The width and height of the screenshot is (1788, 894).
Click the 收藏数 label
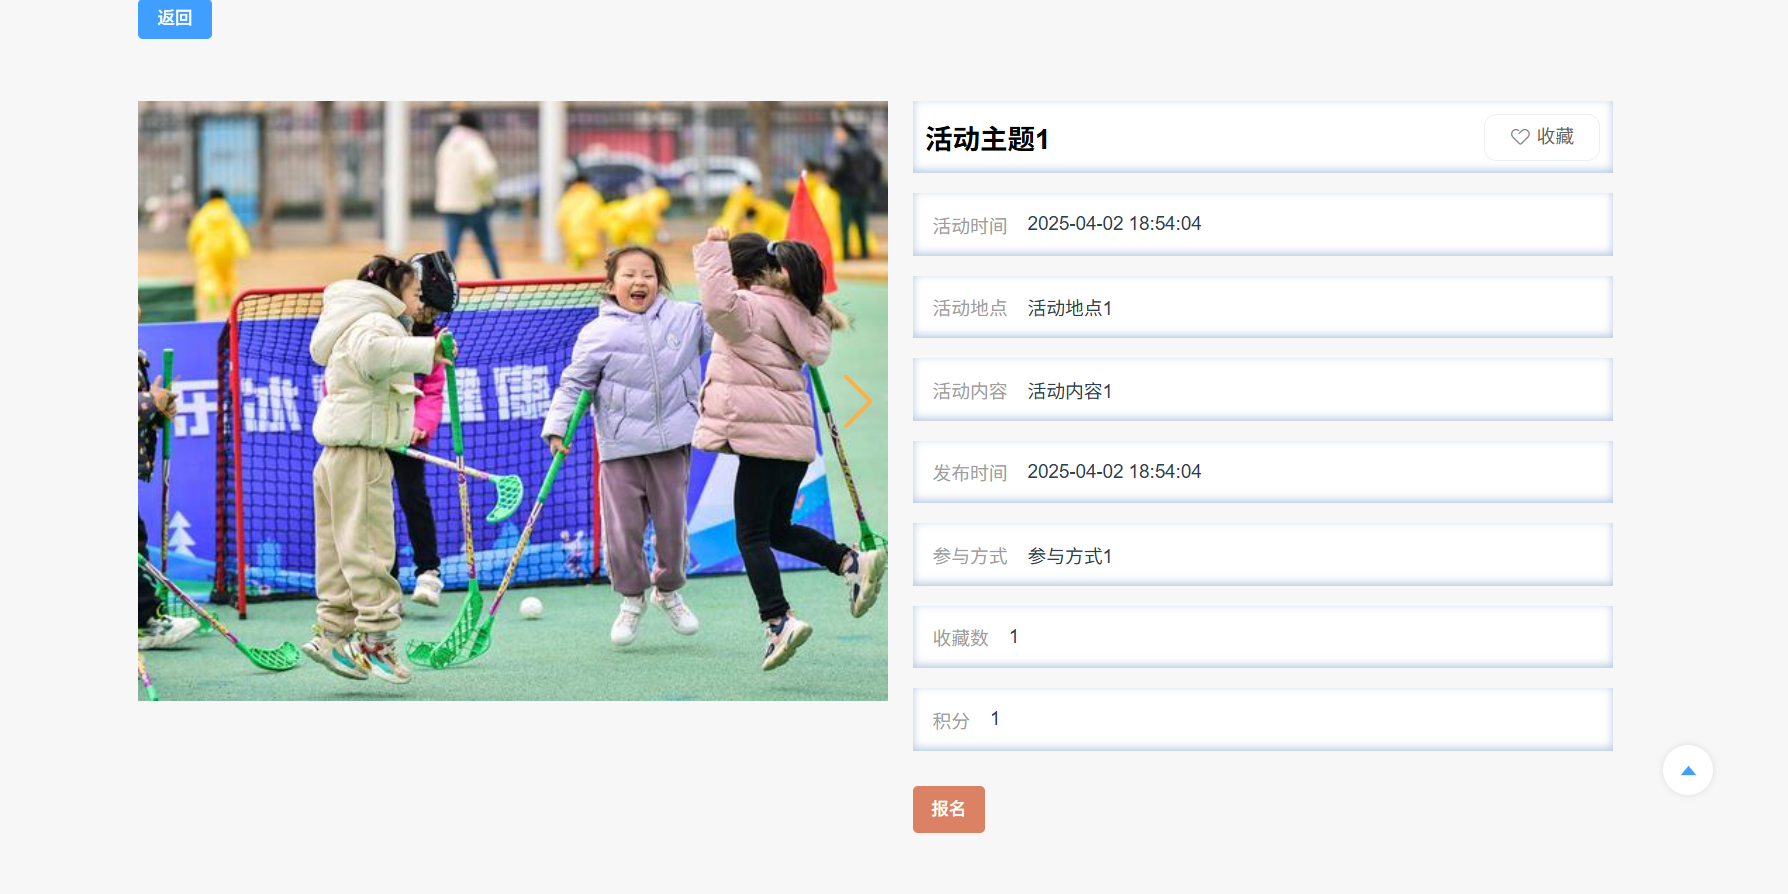(960, 638)
